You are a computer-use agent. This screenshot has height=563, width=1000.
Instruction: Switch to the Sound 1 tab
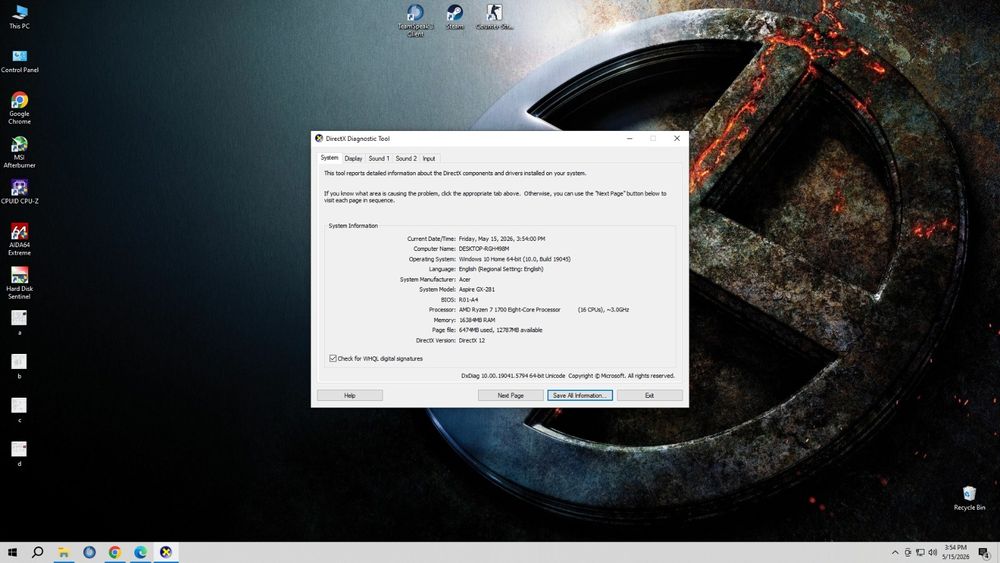[x=379, y=158]
